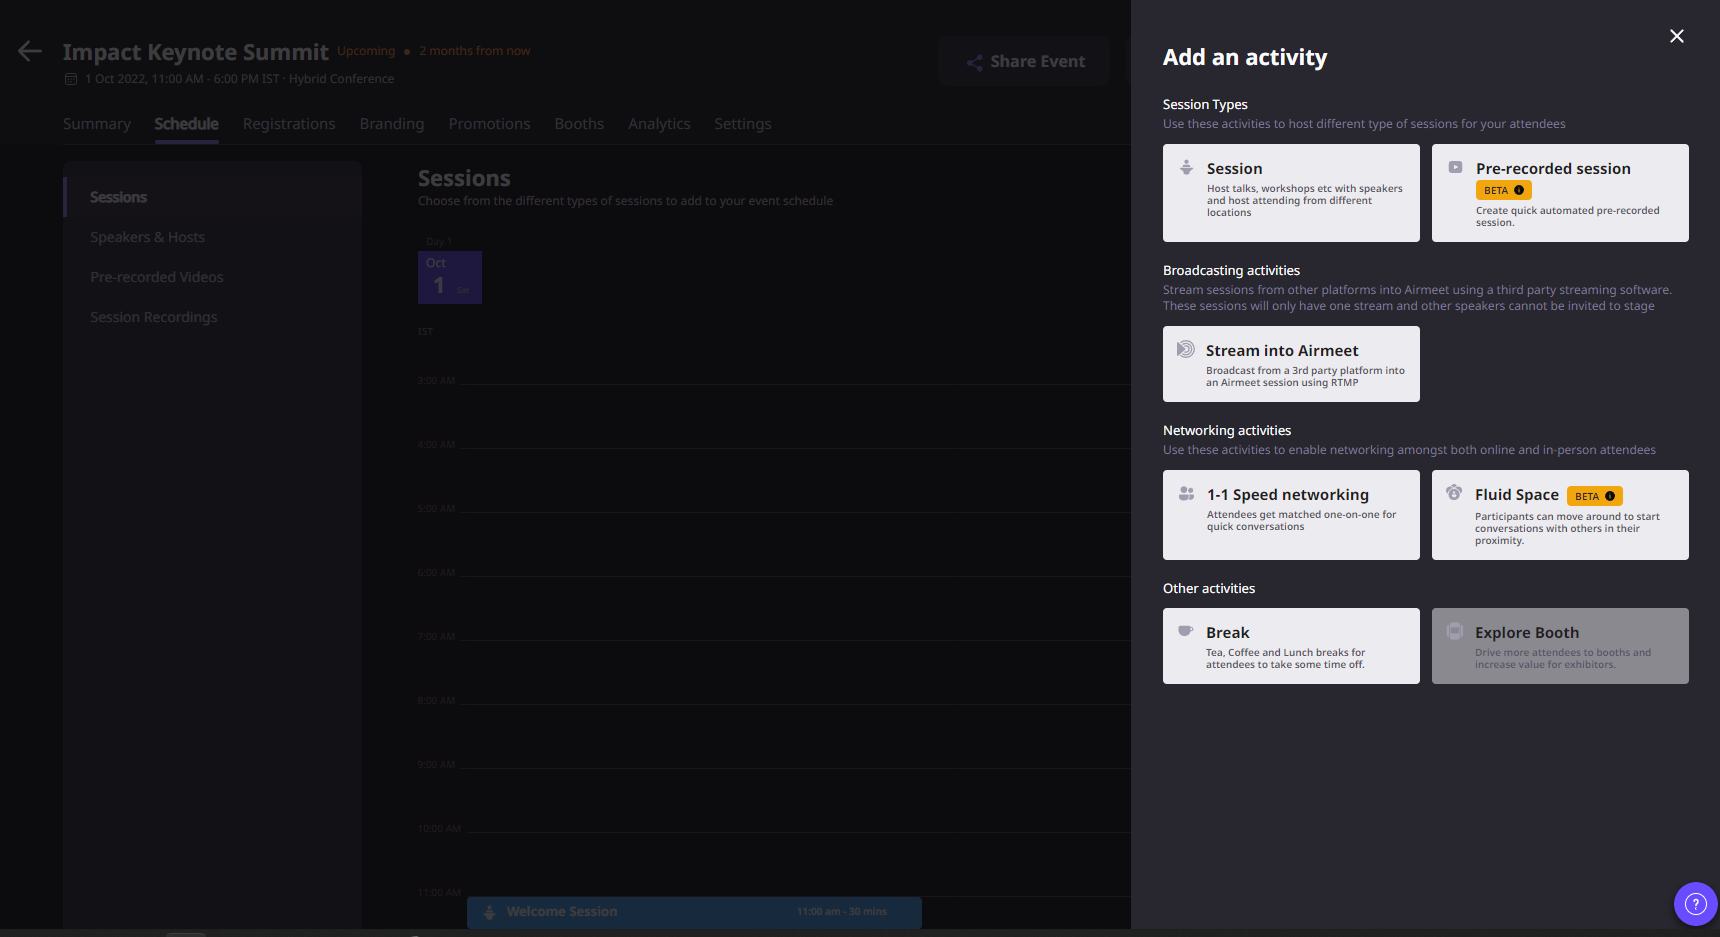Click the coffee cup icon on Break card
The image size is (1720, 937).
pos(1186,631)
